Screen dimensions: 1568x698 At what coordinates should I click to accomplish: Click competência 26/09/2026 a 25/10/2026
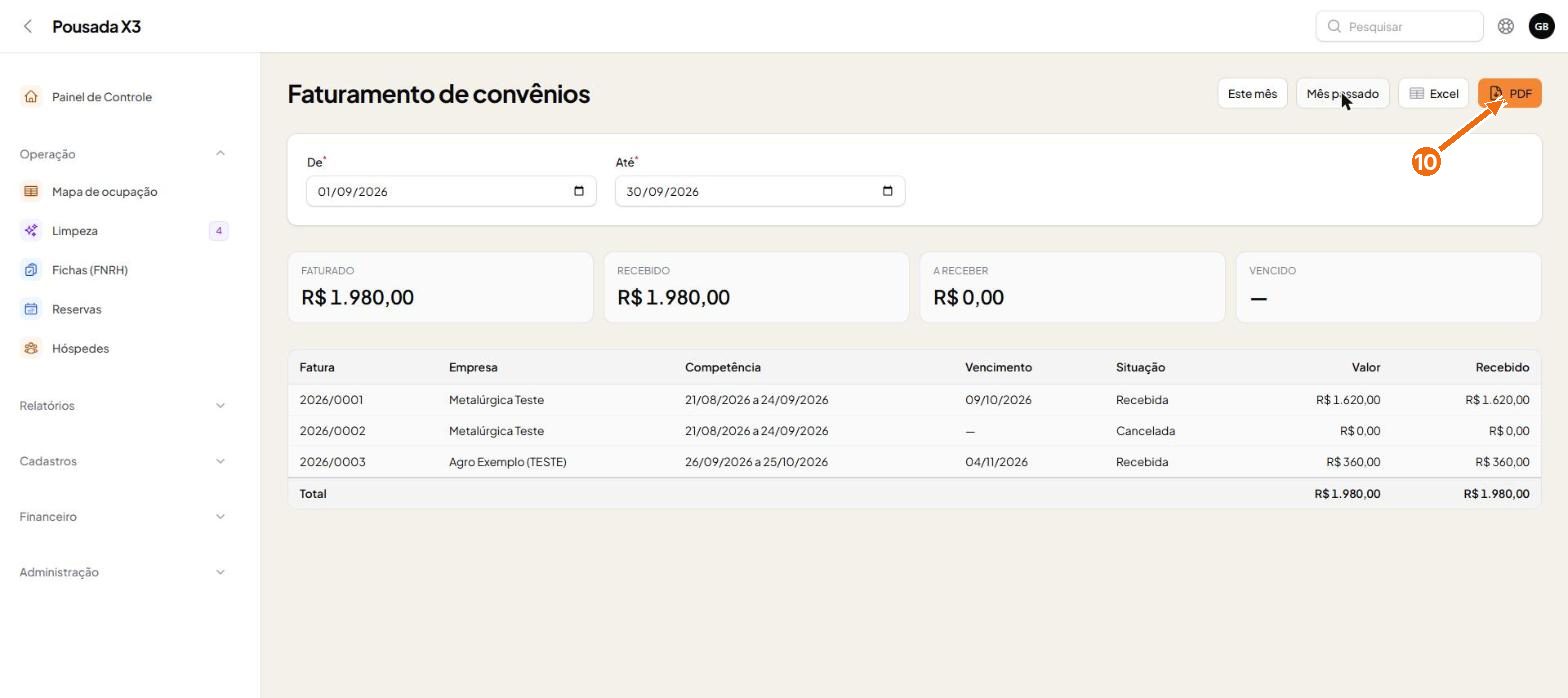point(756,462)
